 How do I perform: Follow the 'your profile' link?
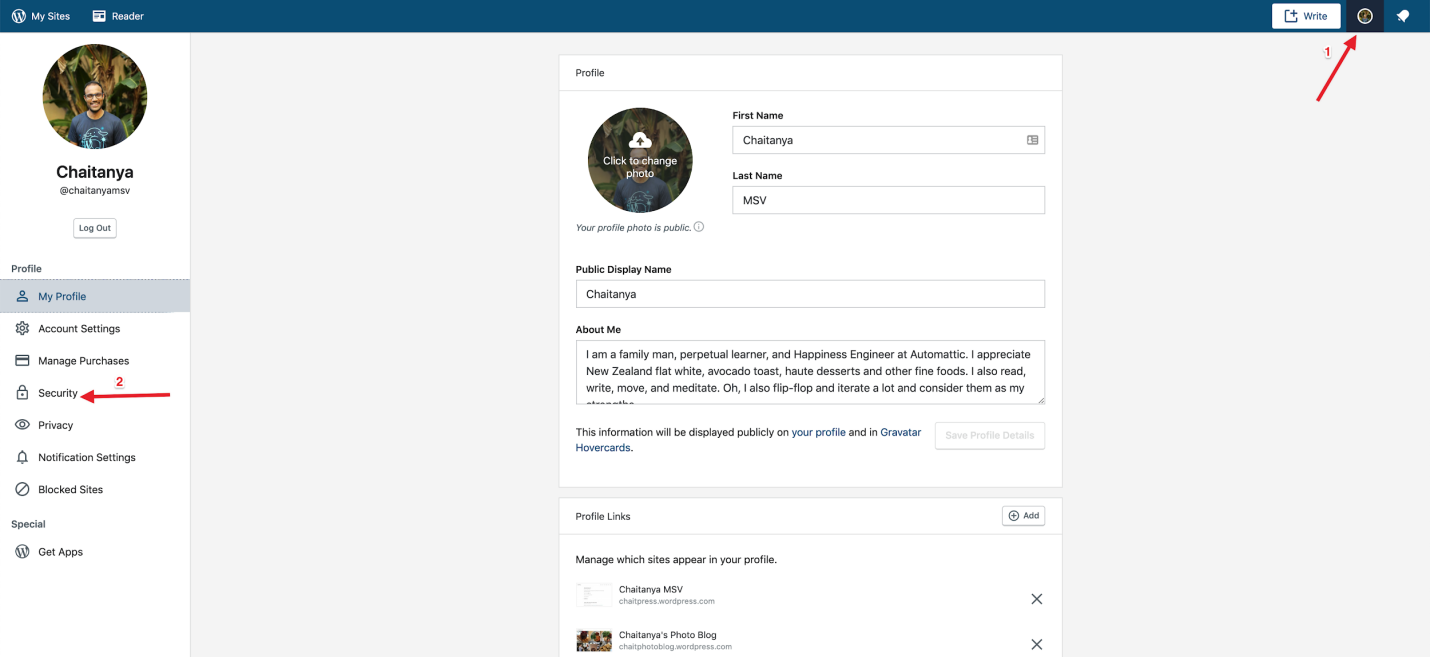click(x=818, y=432)
